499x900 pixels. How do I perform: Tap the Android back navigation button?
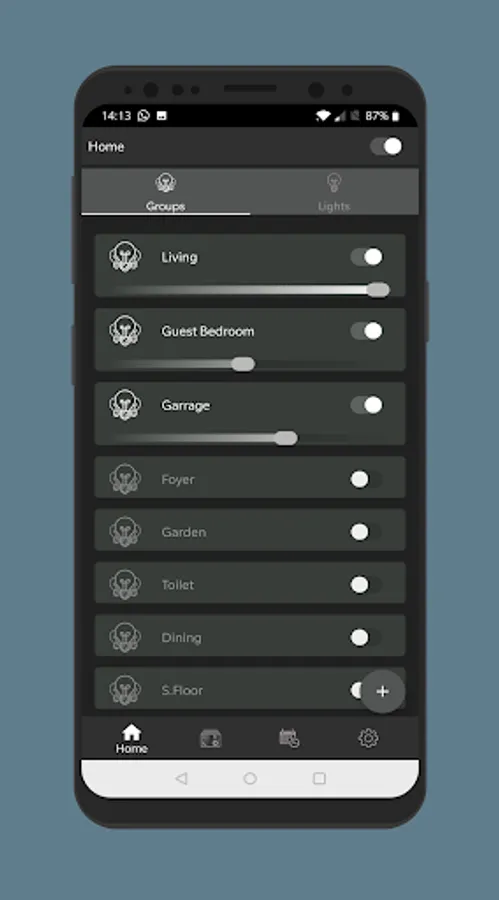(x=181, y=778)
